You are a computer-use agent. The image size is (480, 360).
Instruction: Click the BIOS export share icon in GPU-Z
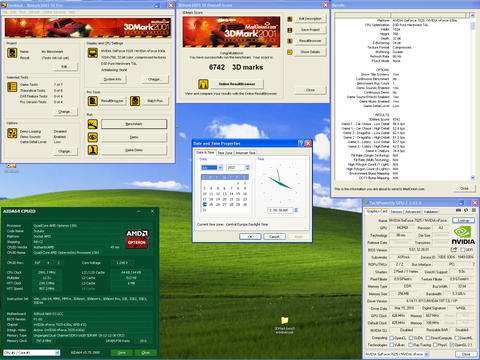click(x=454, y=249)
